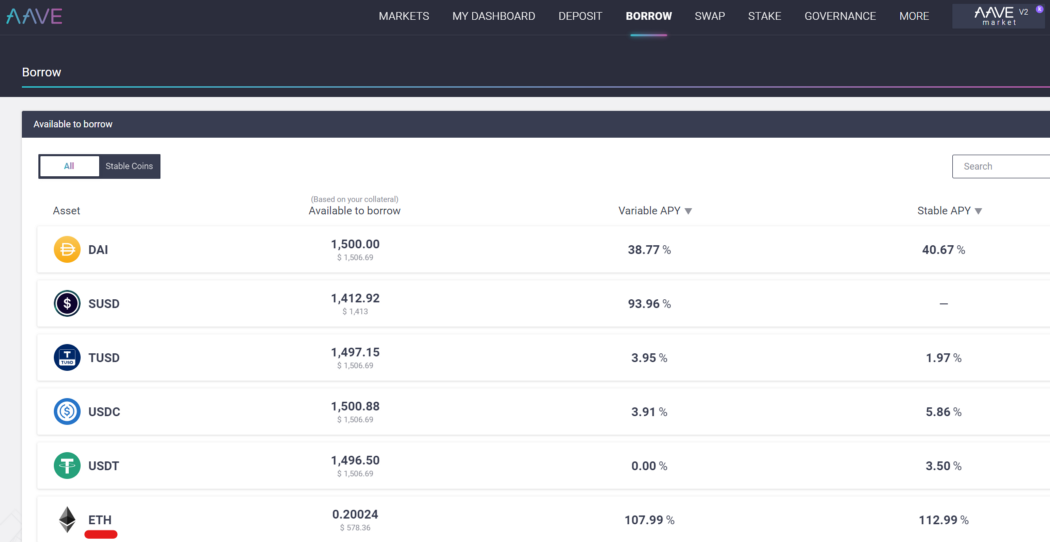This screenshot has height=542, width=1050.
Task: Select the BORROW navigation tab
Action: coord(649,16)
